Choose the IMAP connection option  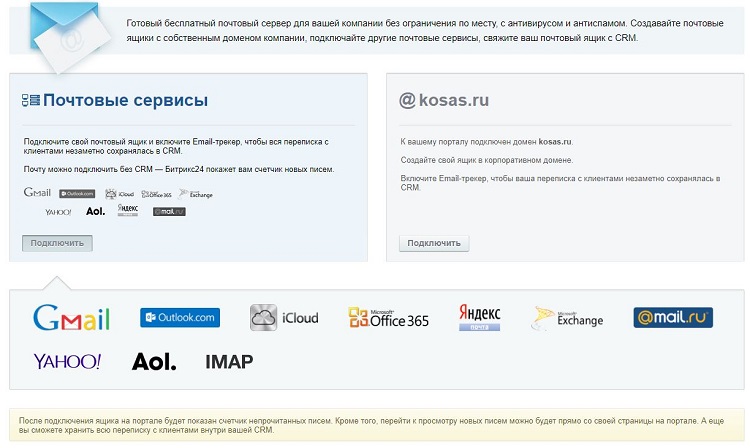[x=229, y=361]
